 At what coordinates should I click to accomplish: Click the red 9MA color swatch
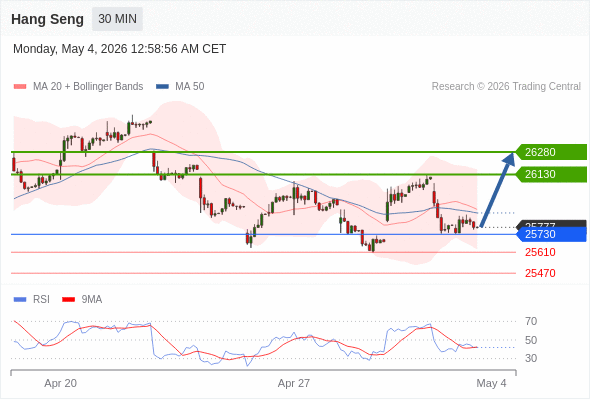[68, 300]
